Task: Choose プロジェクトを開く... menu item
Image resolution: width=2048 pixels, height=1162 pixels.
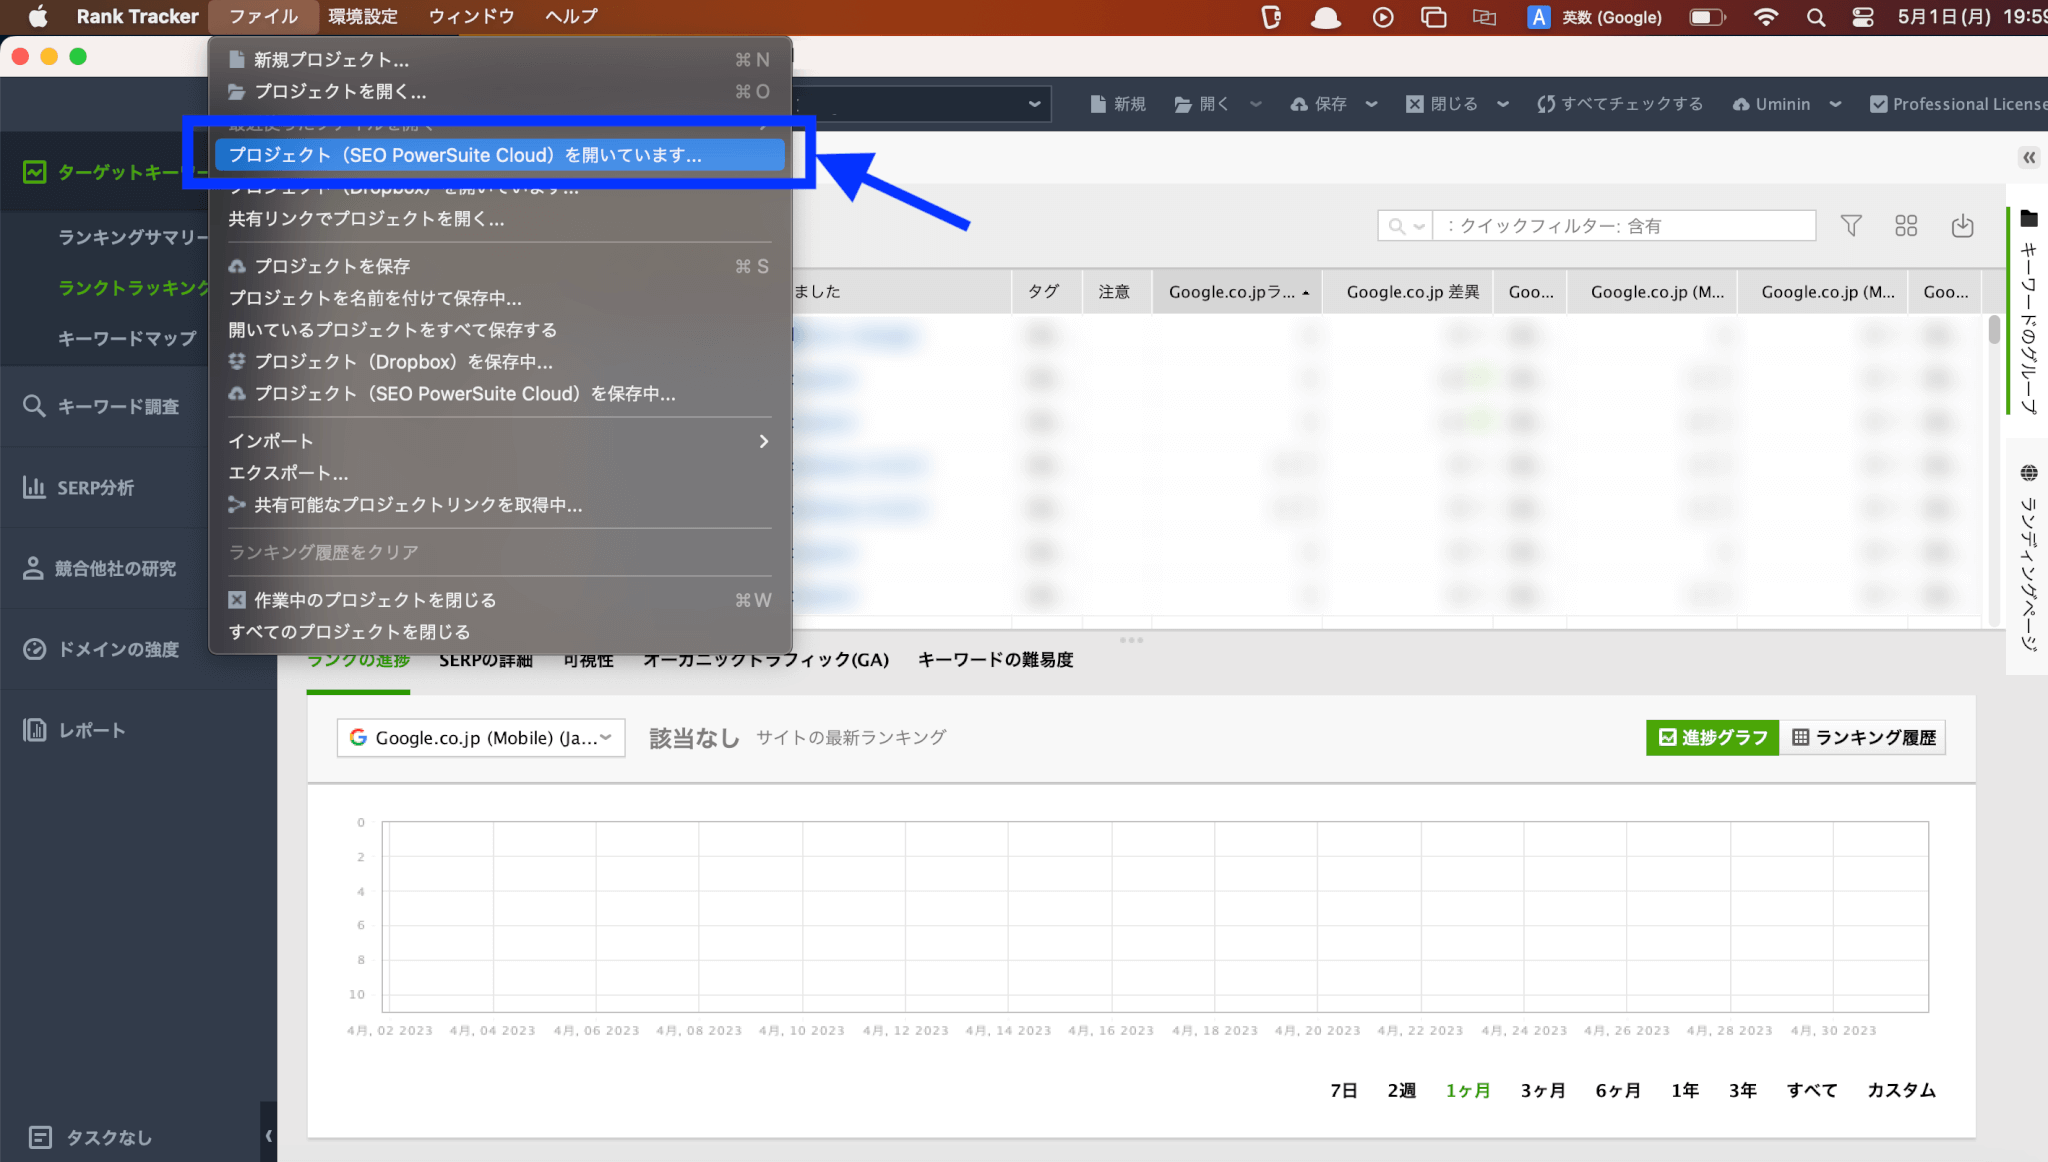Action: click(x=498, y=92)
